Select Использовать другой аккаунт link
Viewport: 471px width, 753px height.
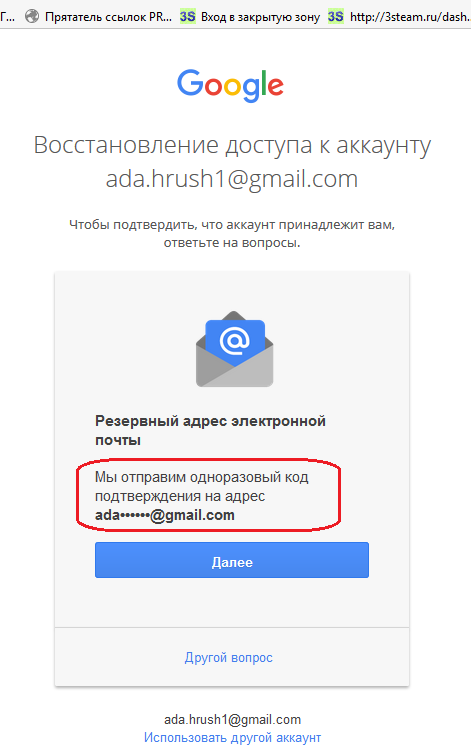click(x=232, y=737)
